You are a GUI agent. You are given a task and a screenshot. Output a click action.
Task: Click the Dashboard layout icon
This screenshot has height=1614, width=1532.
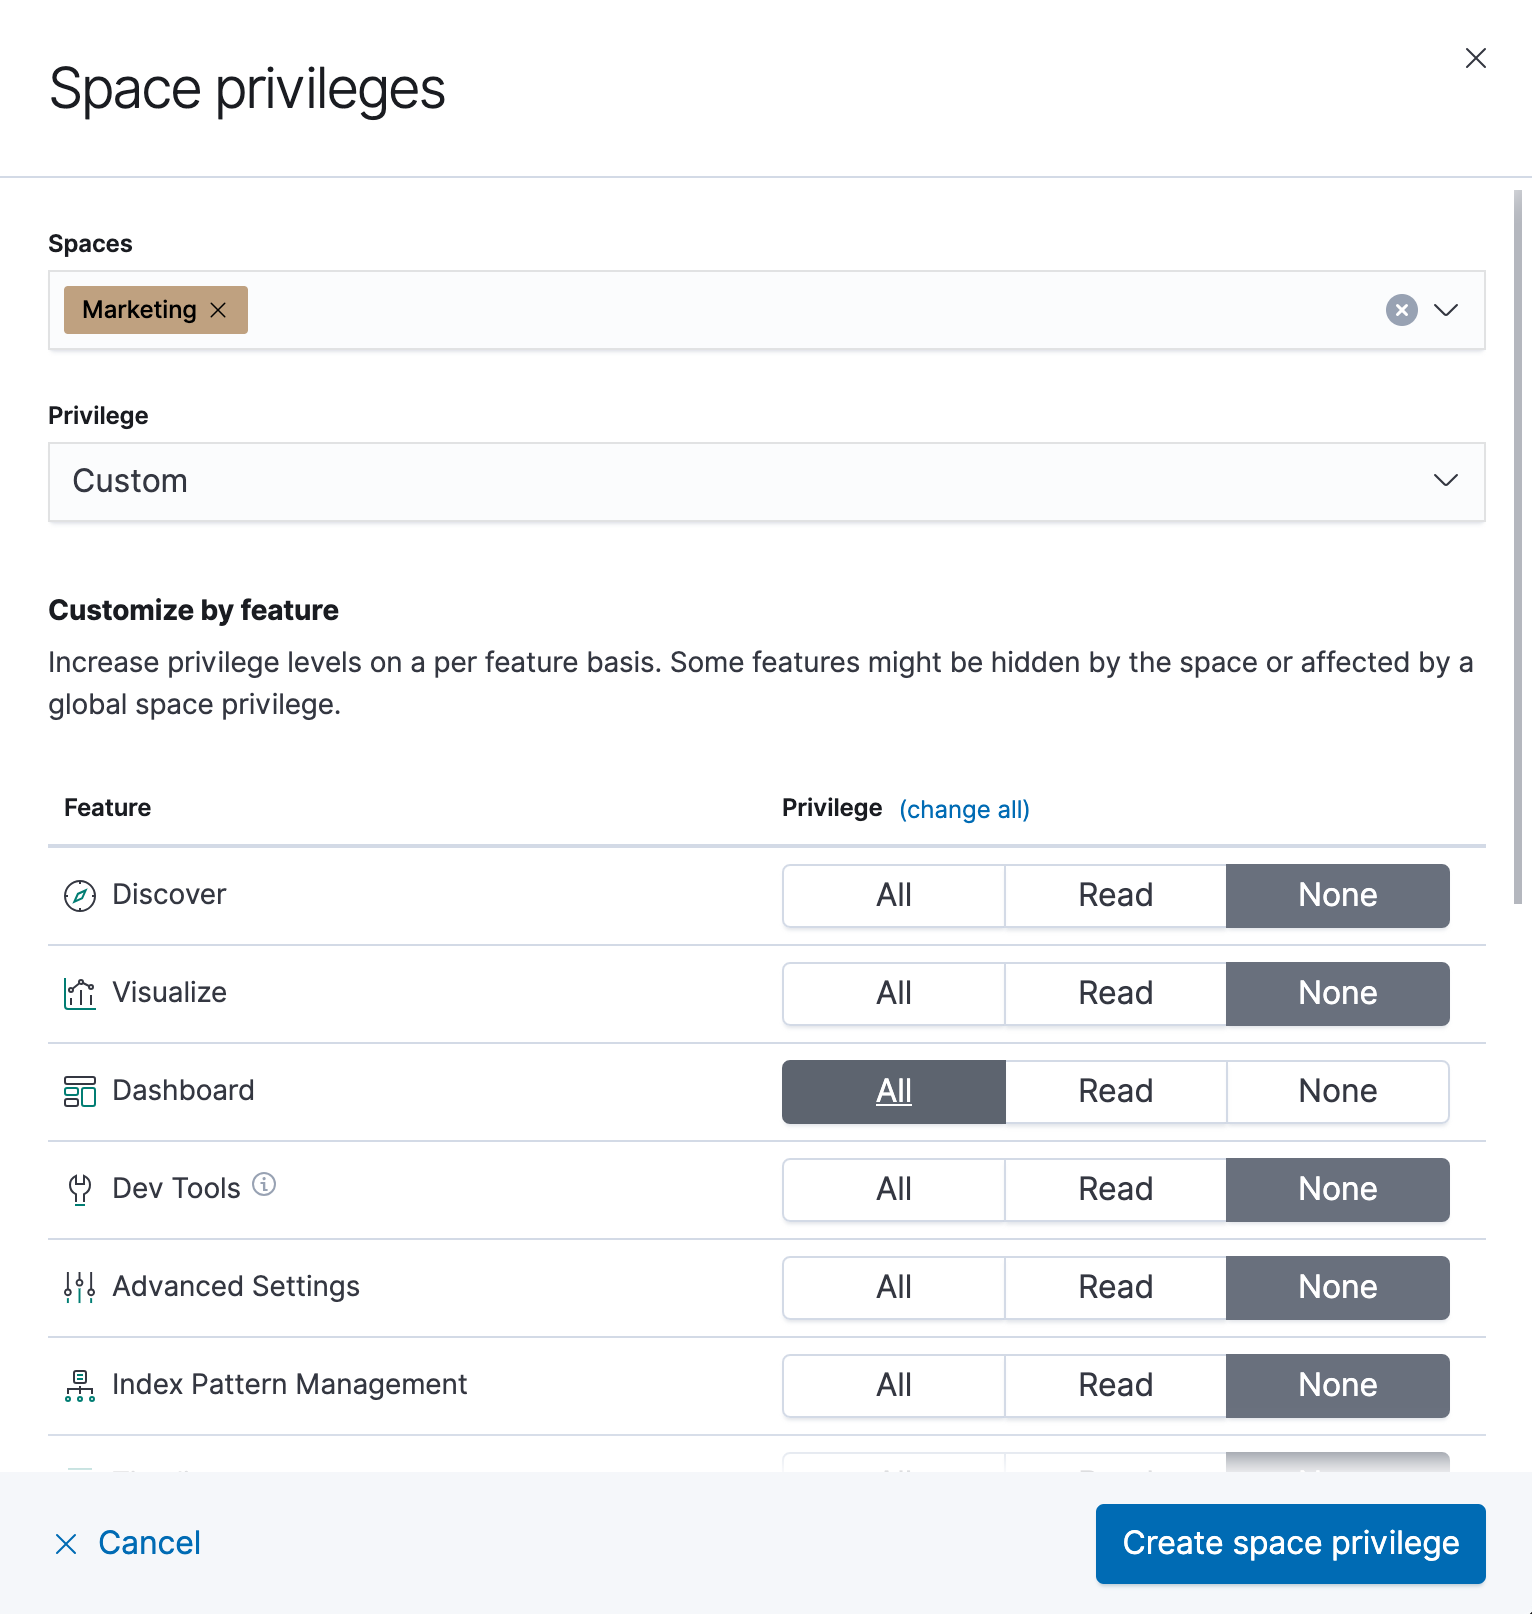(x=80, y=1091)
